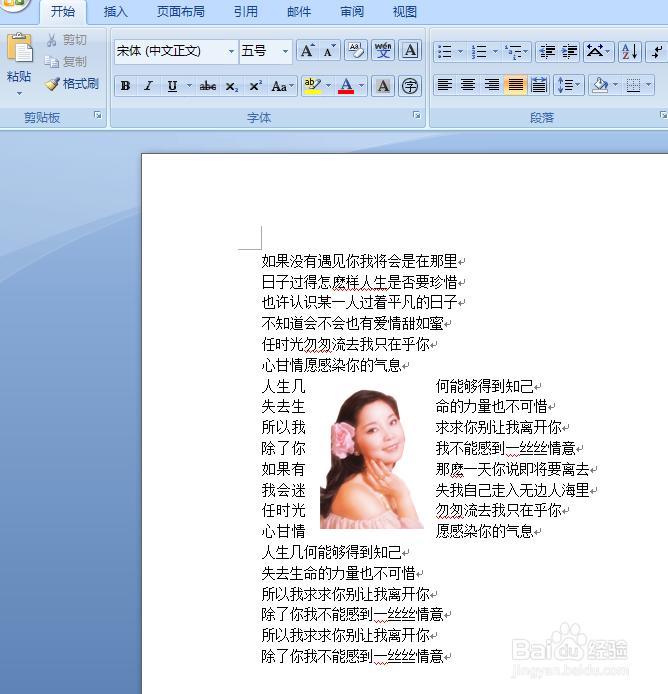The image size is (668, 694).
Task: Click the Grow Font icon
Action: [x=307, y=51]
